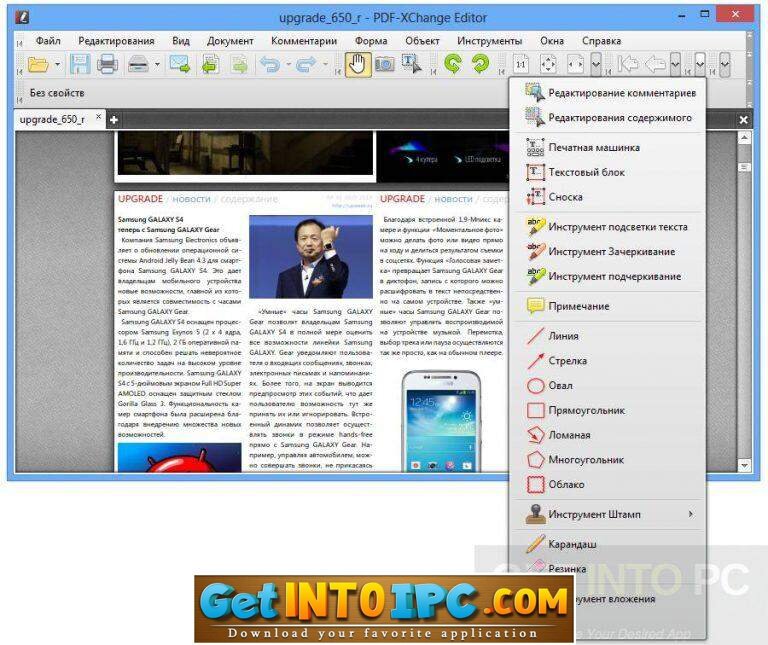This screenshot has width=768, height=645.
Task: Select the Snapshot camera tool
Action: 385,64
